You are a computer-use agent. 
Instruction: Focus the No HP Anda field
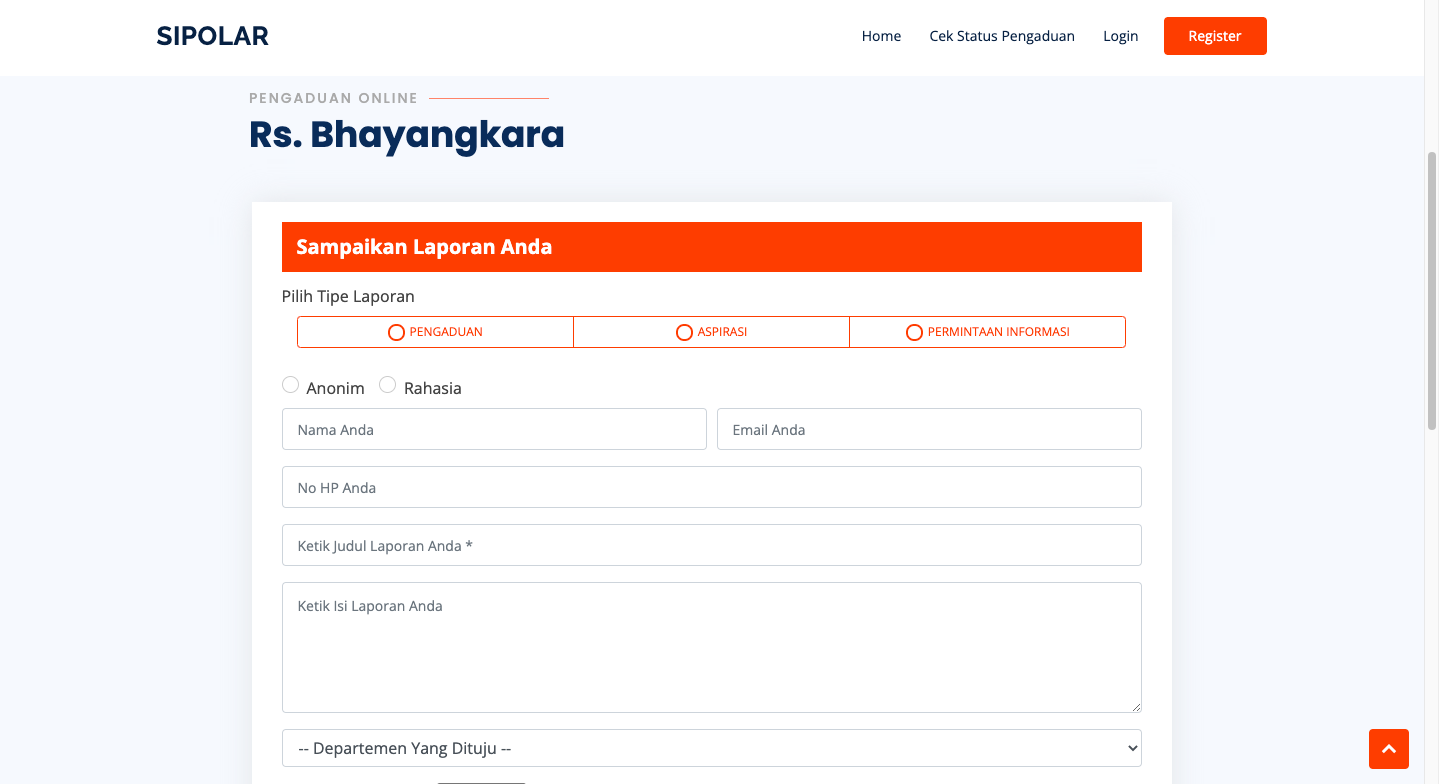pyautogui.click(x=711, y=487)
